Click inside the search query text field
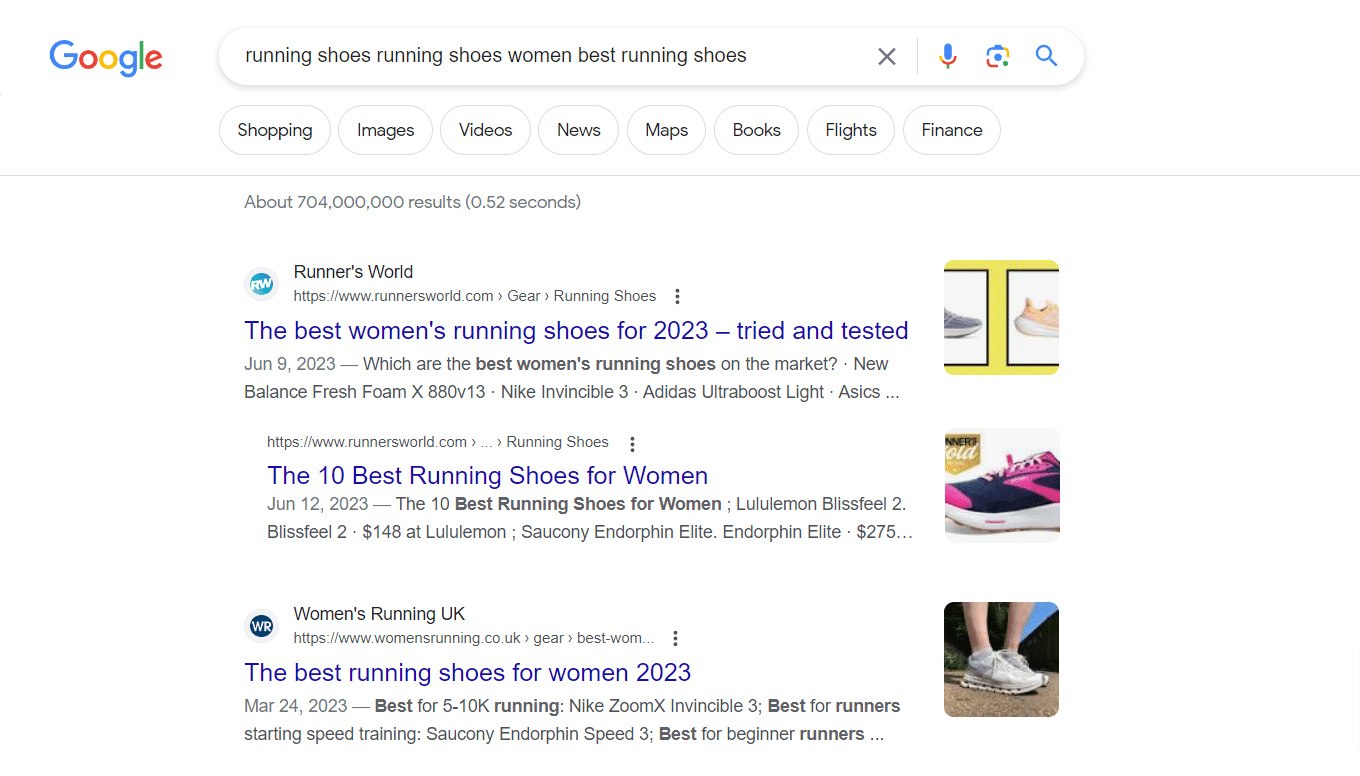The image size is (1360, 776). point(540,56)
